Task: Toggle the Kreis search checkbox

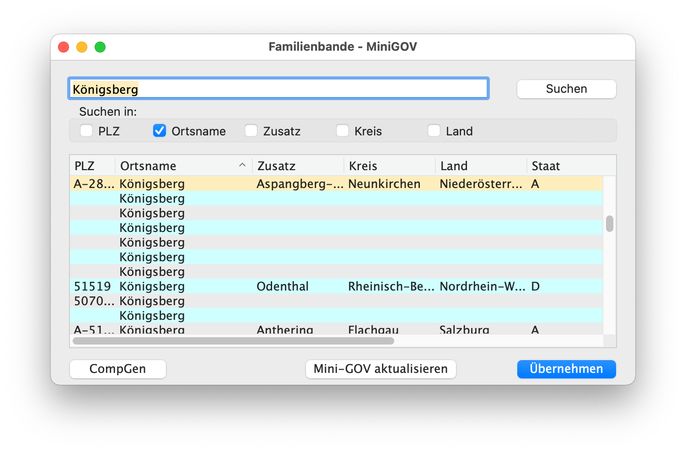Action: click(x=343, y=131)
